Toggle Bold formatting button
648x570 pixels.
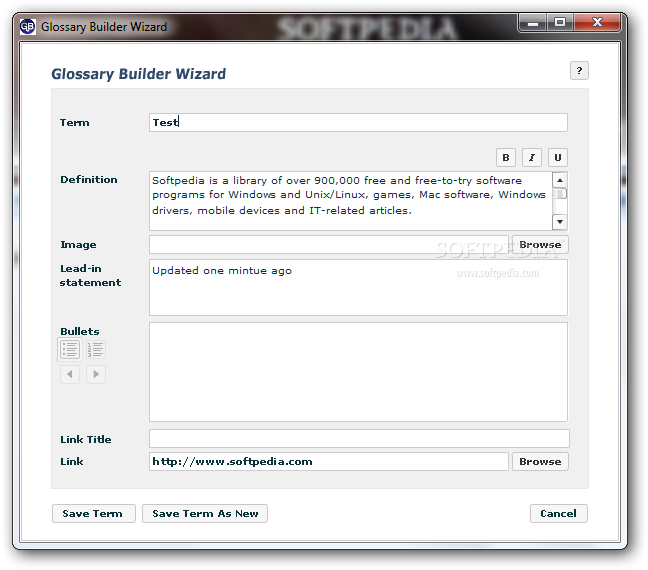(505, 157)
